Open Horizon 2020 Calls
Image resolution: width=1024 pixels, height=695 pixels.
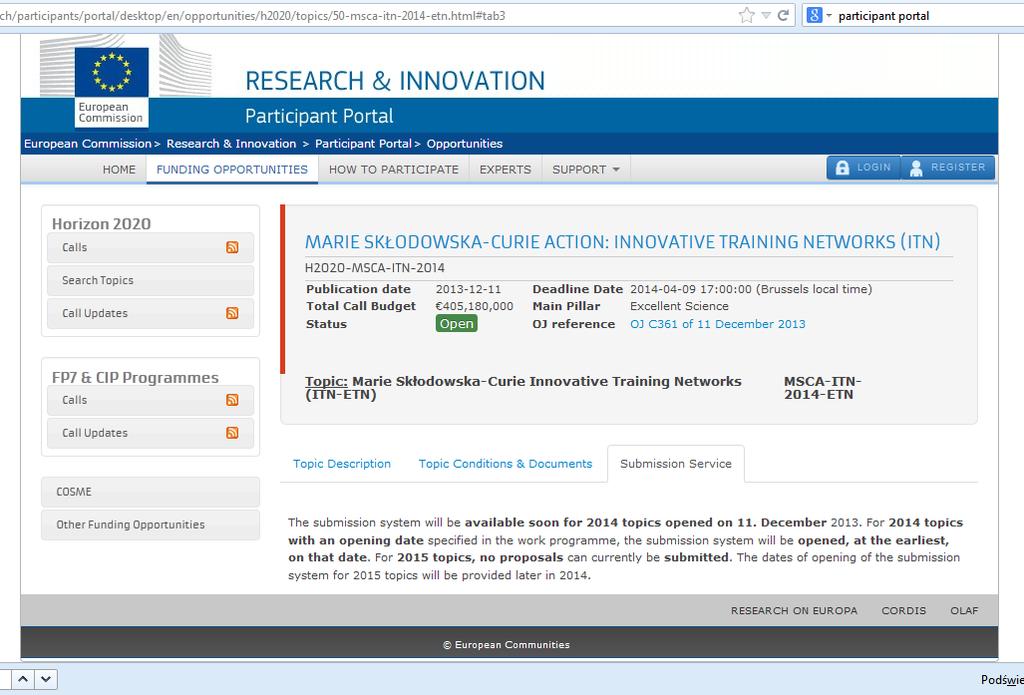click(150, 248)
